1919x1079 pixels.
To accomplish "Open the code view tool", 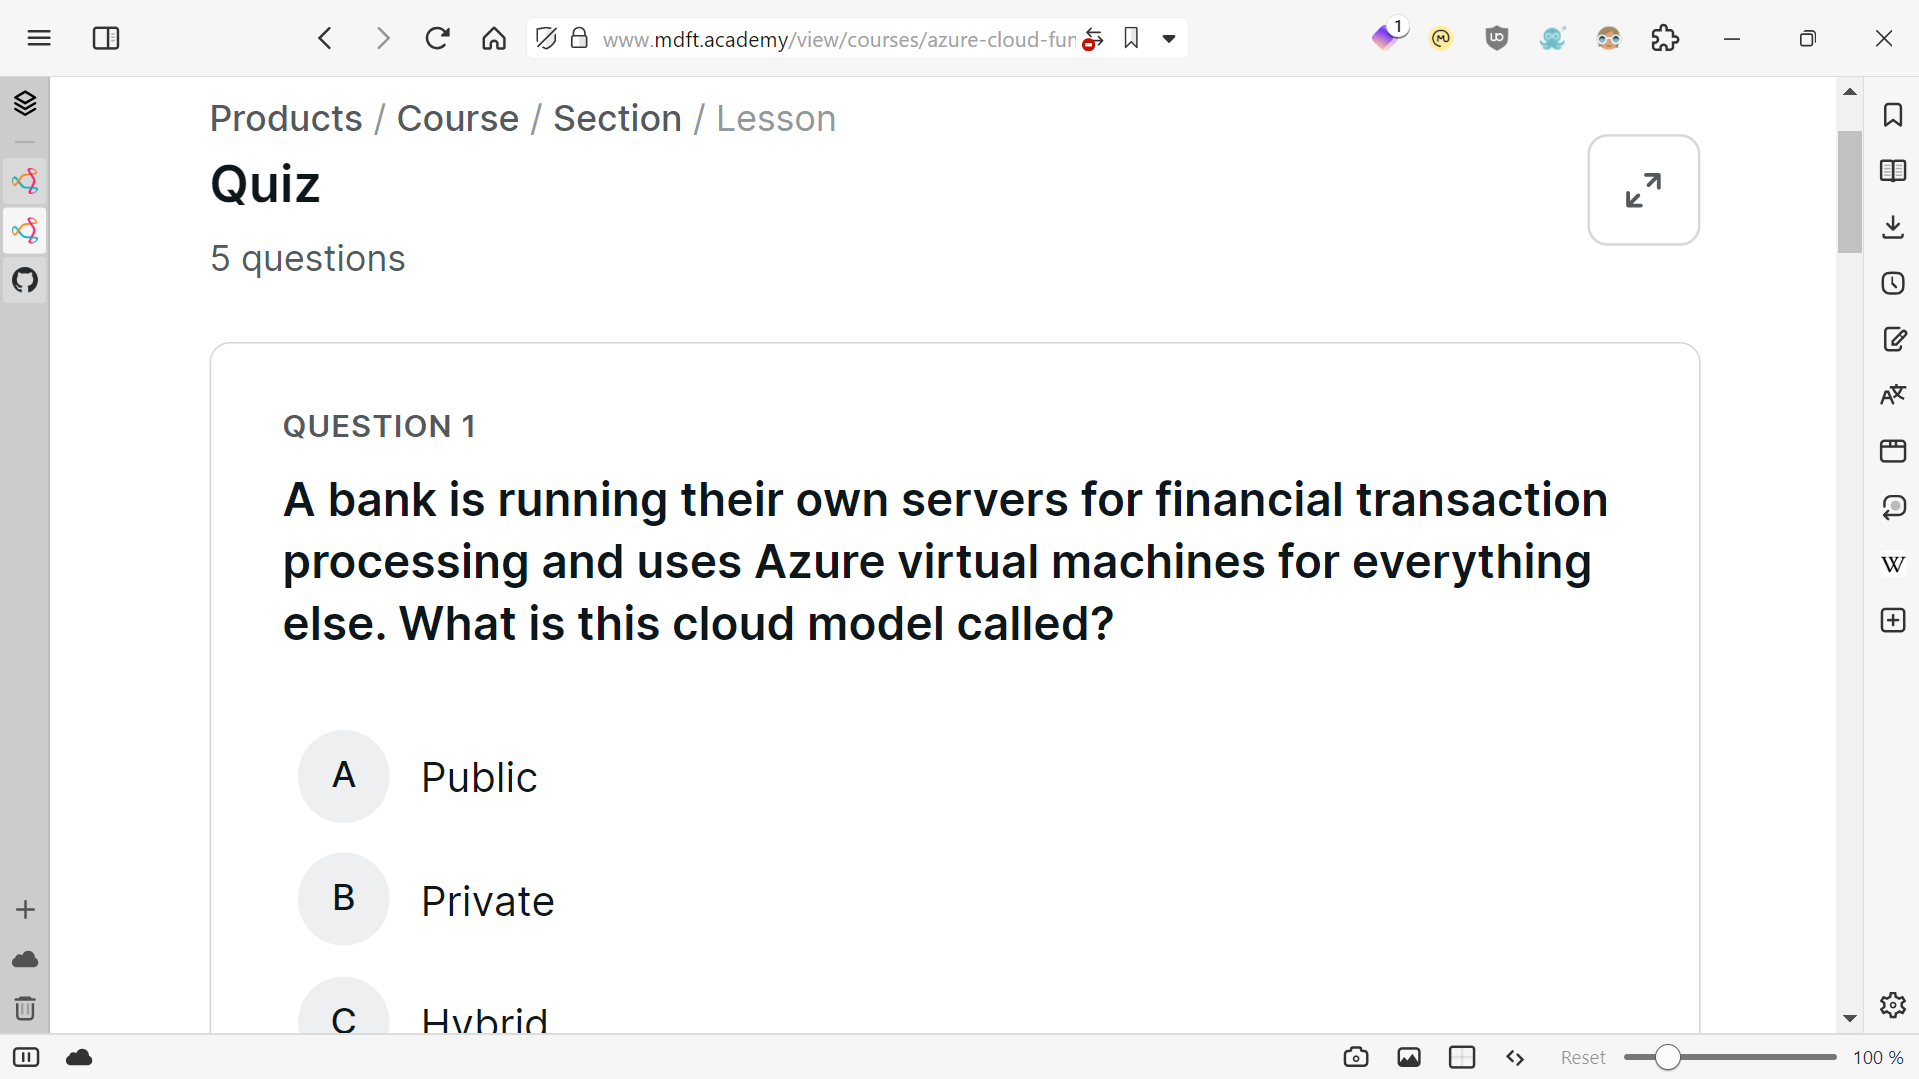I will (x=1515, y=1057).
